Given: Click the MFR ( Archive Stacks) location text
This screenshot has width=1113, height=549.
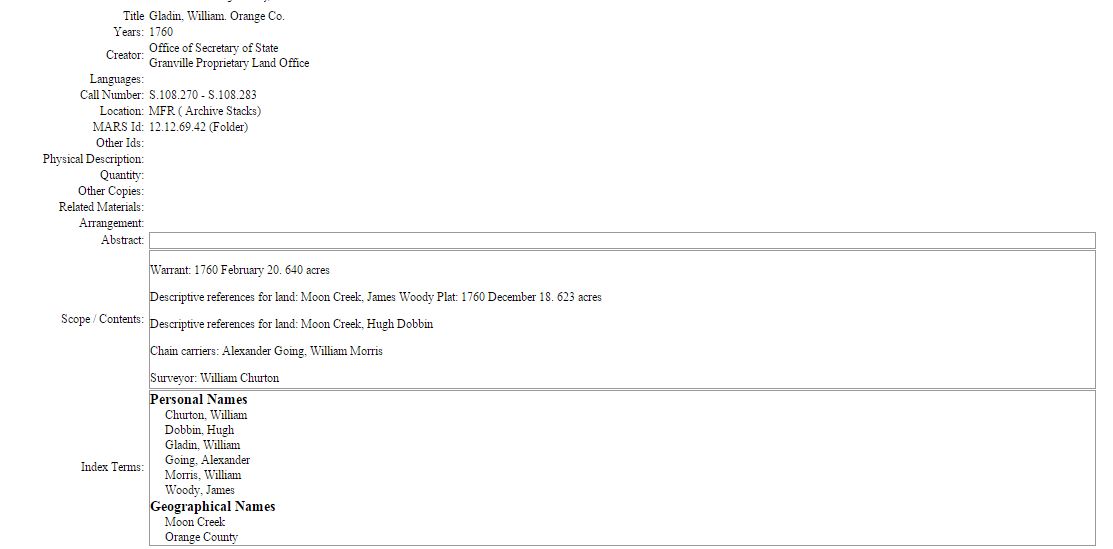Looking at the screenshot, I should 205,111.
